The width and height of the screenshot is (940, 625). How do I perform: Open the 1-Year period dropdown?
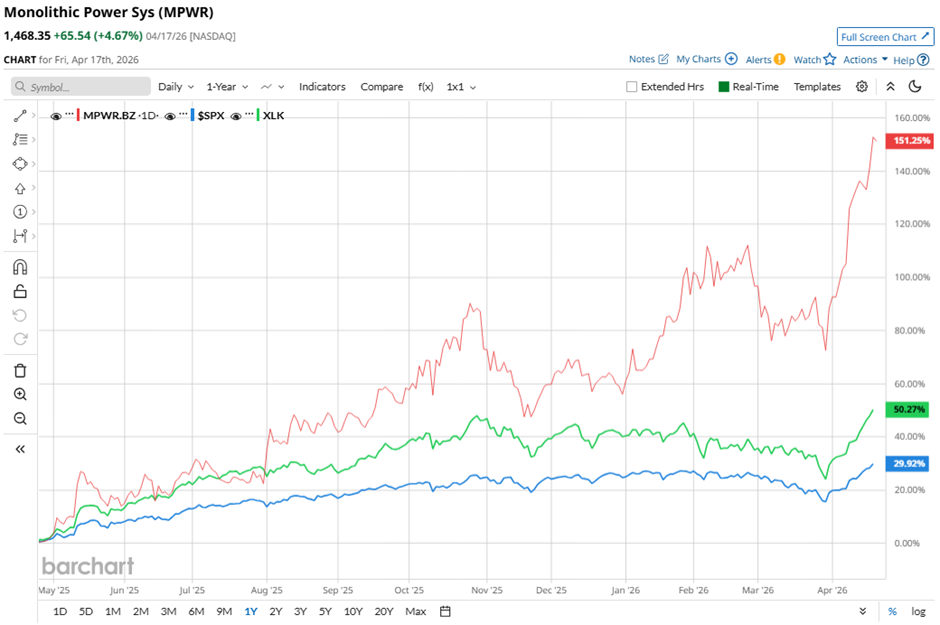[227, 86]
